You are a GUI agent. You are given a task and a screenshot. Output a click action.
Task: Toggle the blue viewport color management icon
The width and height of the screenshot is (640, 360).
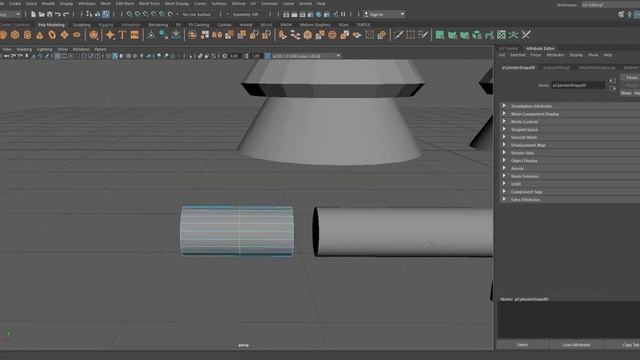click(x=267, y=56)
